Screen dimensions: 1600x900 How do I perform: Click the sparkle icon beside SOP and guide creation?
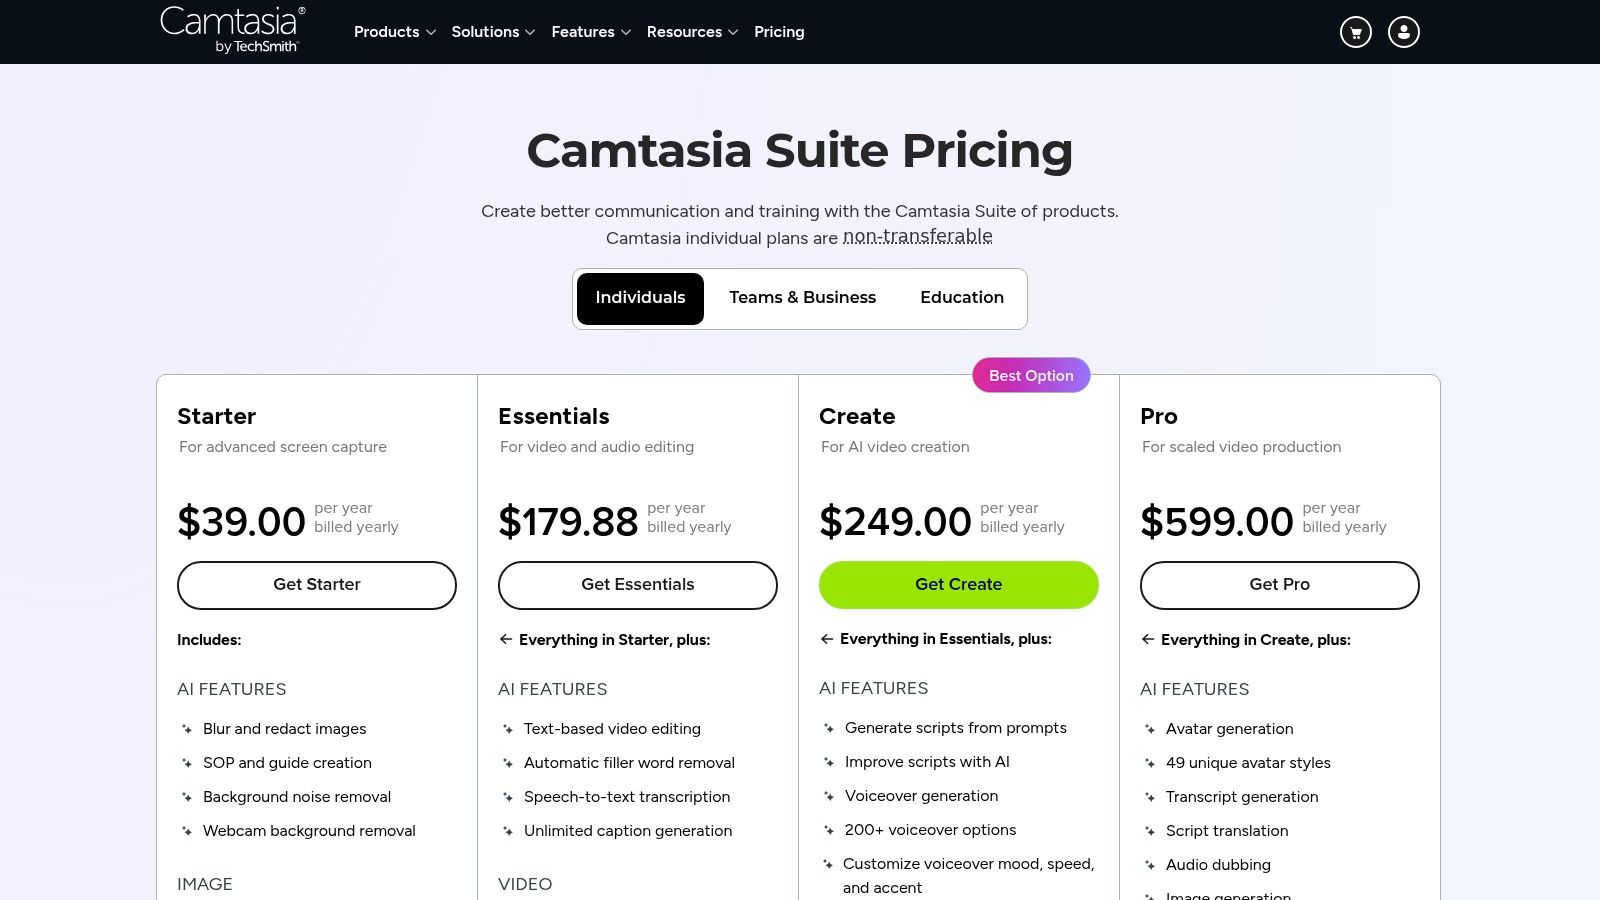coord(187,763)
